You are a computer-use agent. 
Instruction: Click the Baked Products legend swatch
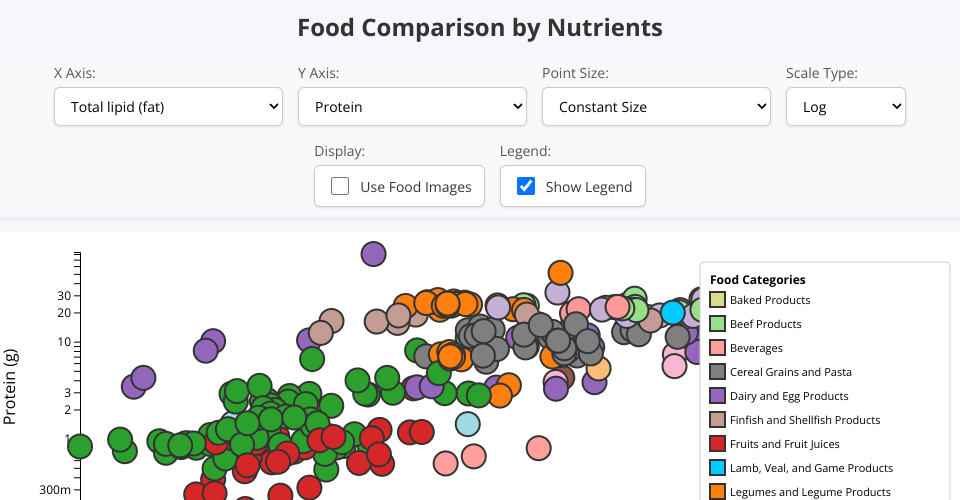click(717, 300)
